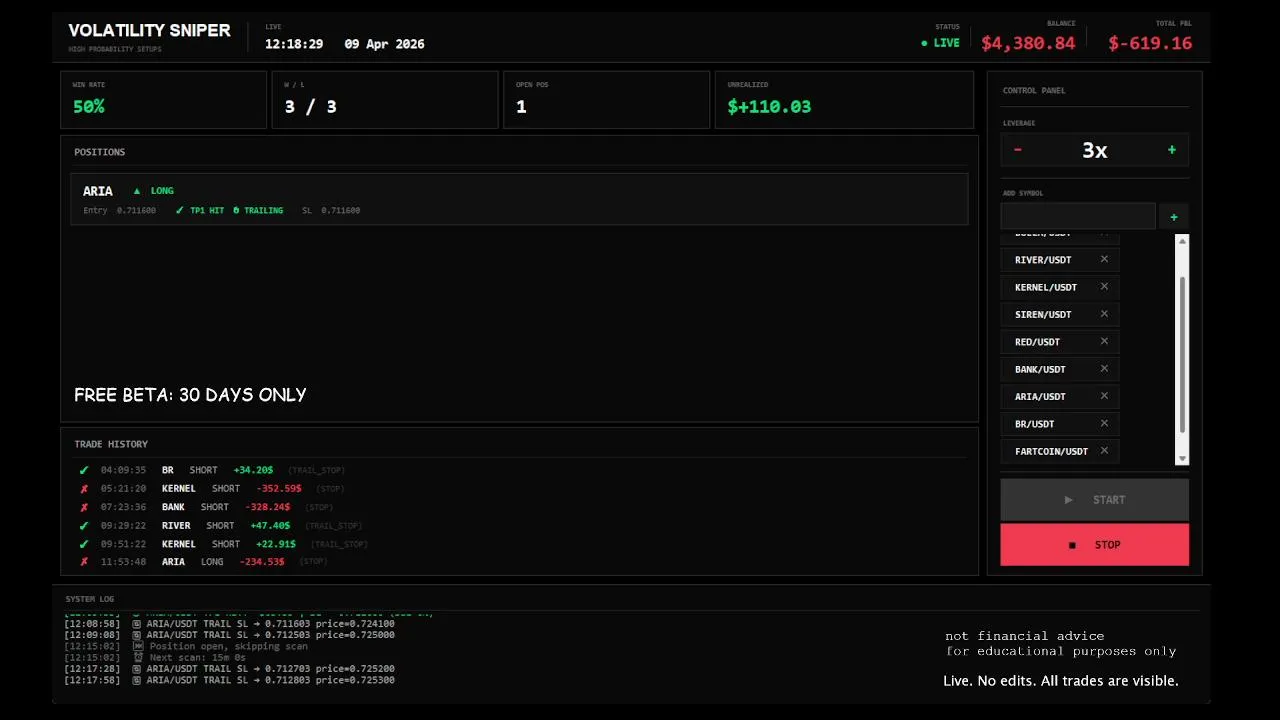
Task: Select the KERNEL short trade at 05:21:20
Action: pos(519,489)
